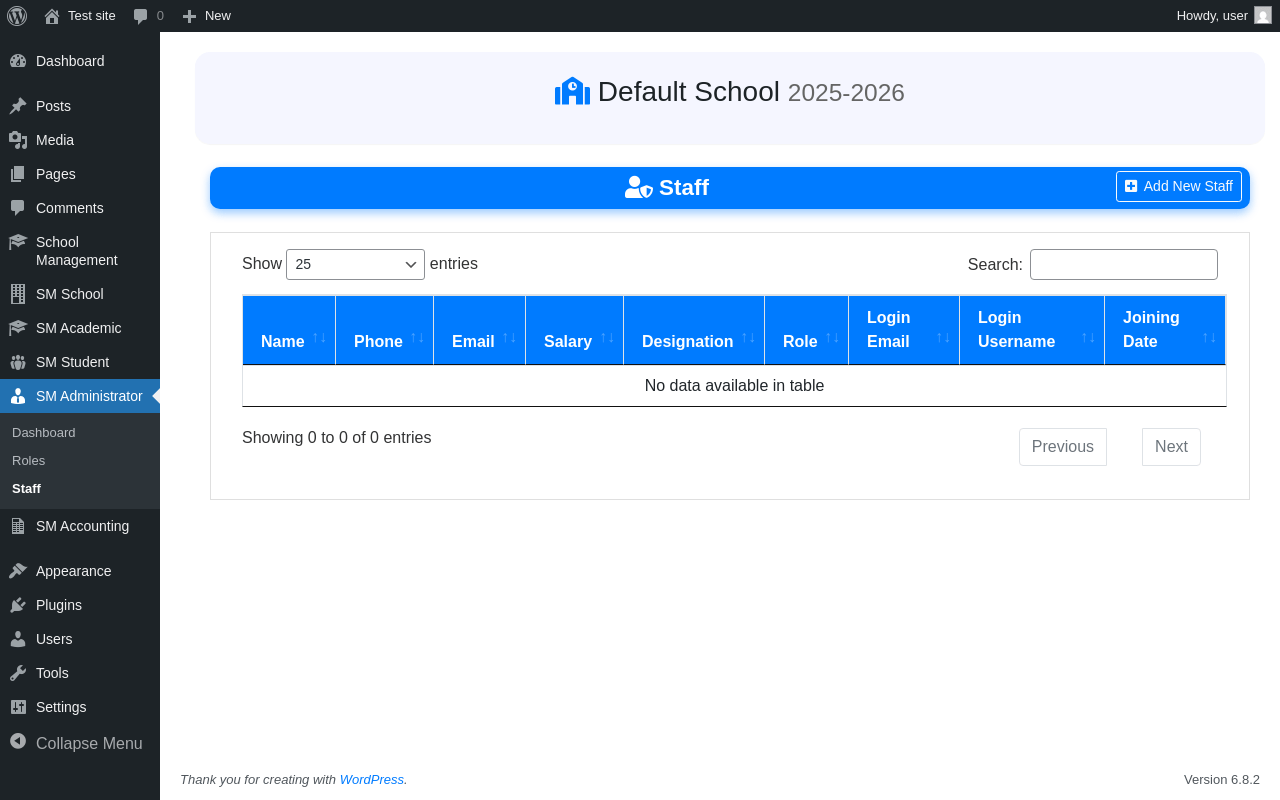Click the Appearance brush icon
This screenshot has height=800, width=1280.
tap(18, 571)
